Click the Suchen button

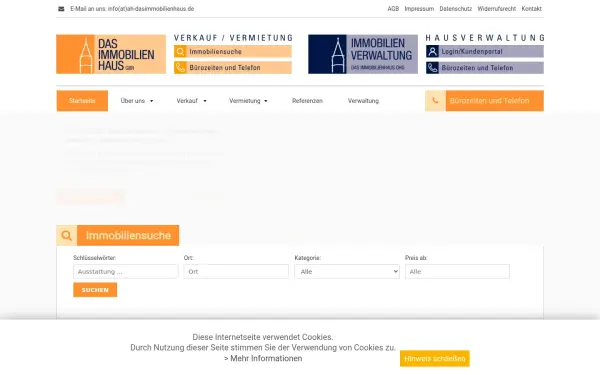click(x=95, y=290)
